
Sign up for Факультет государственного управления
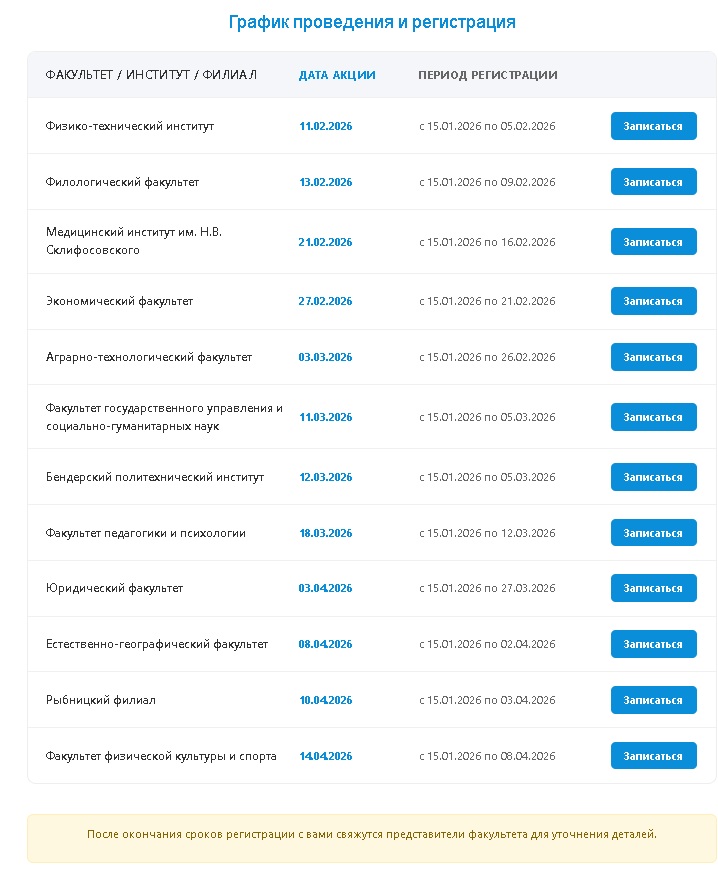point(654,417)
